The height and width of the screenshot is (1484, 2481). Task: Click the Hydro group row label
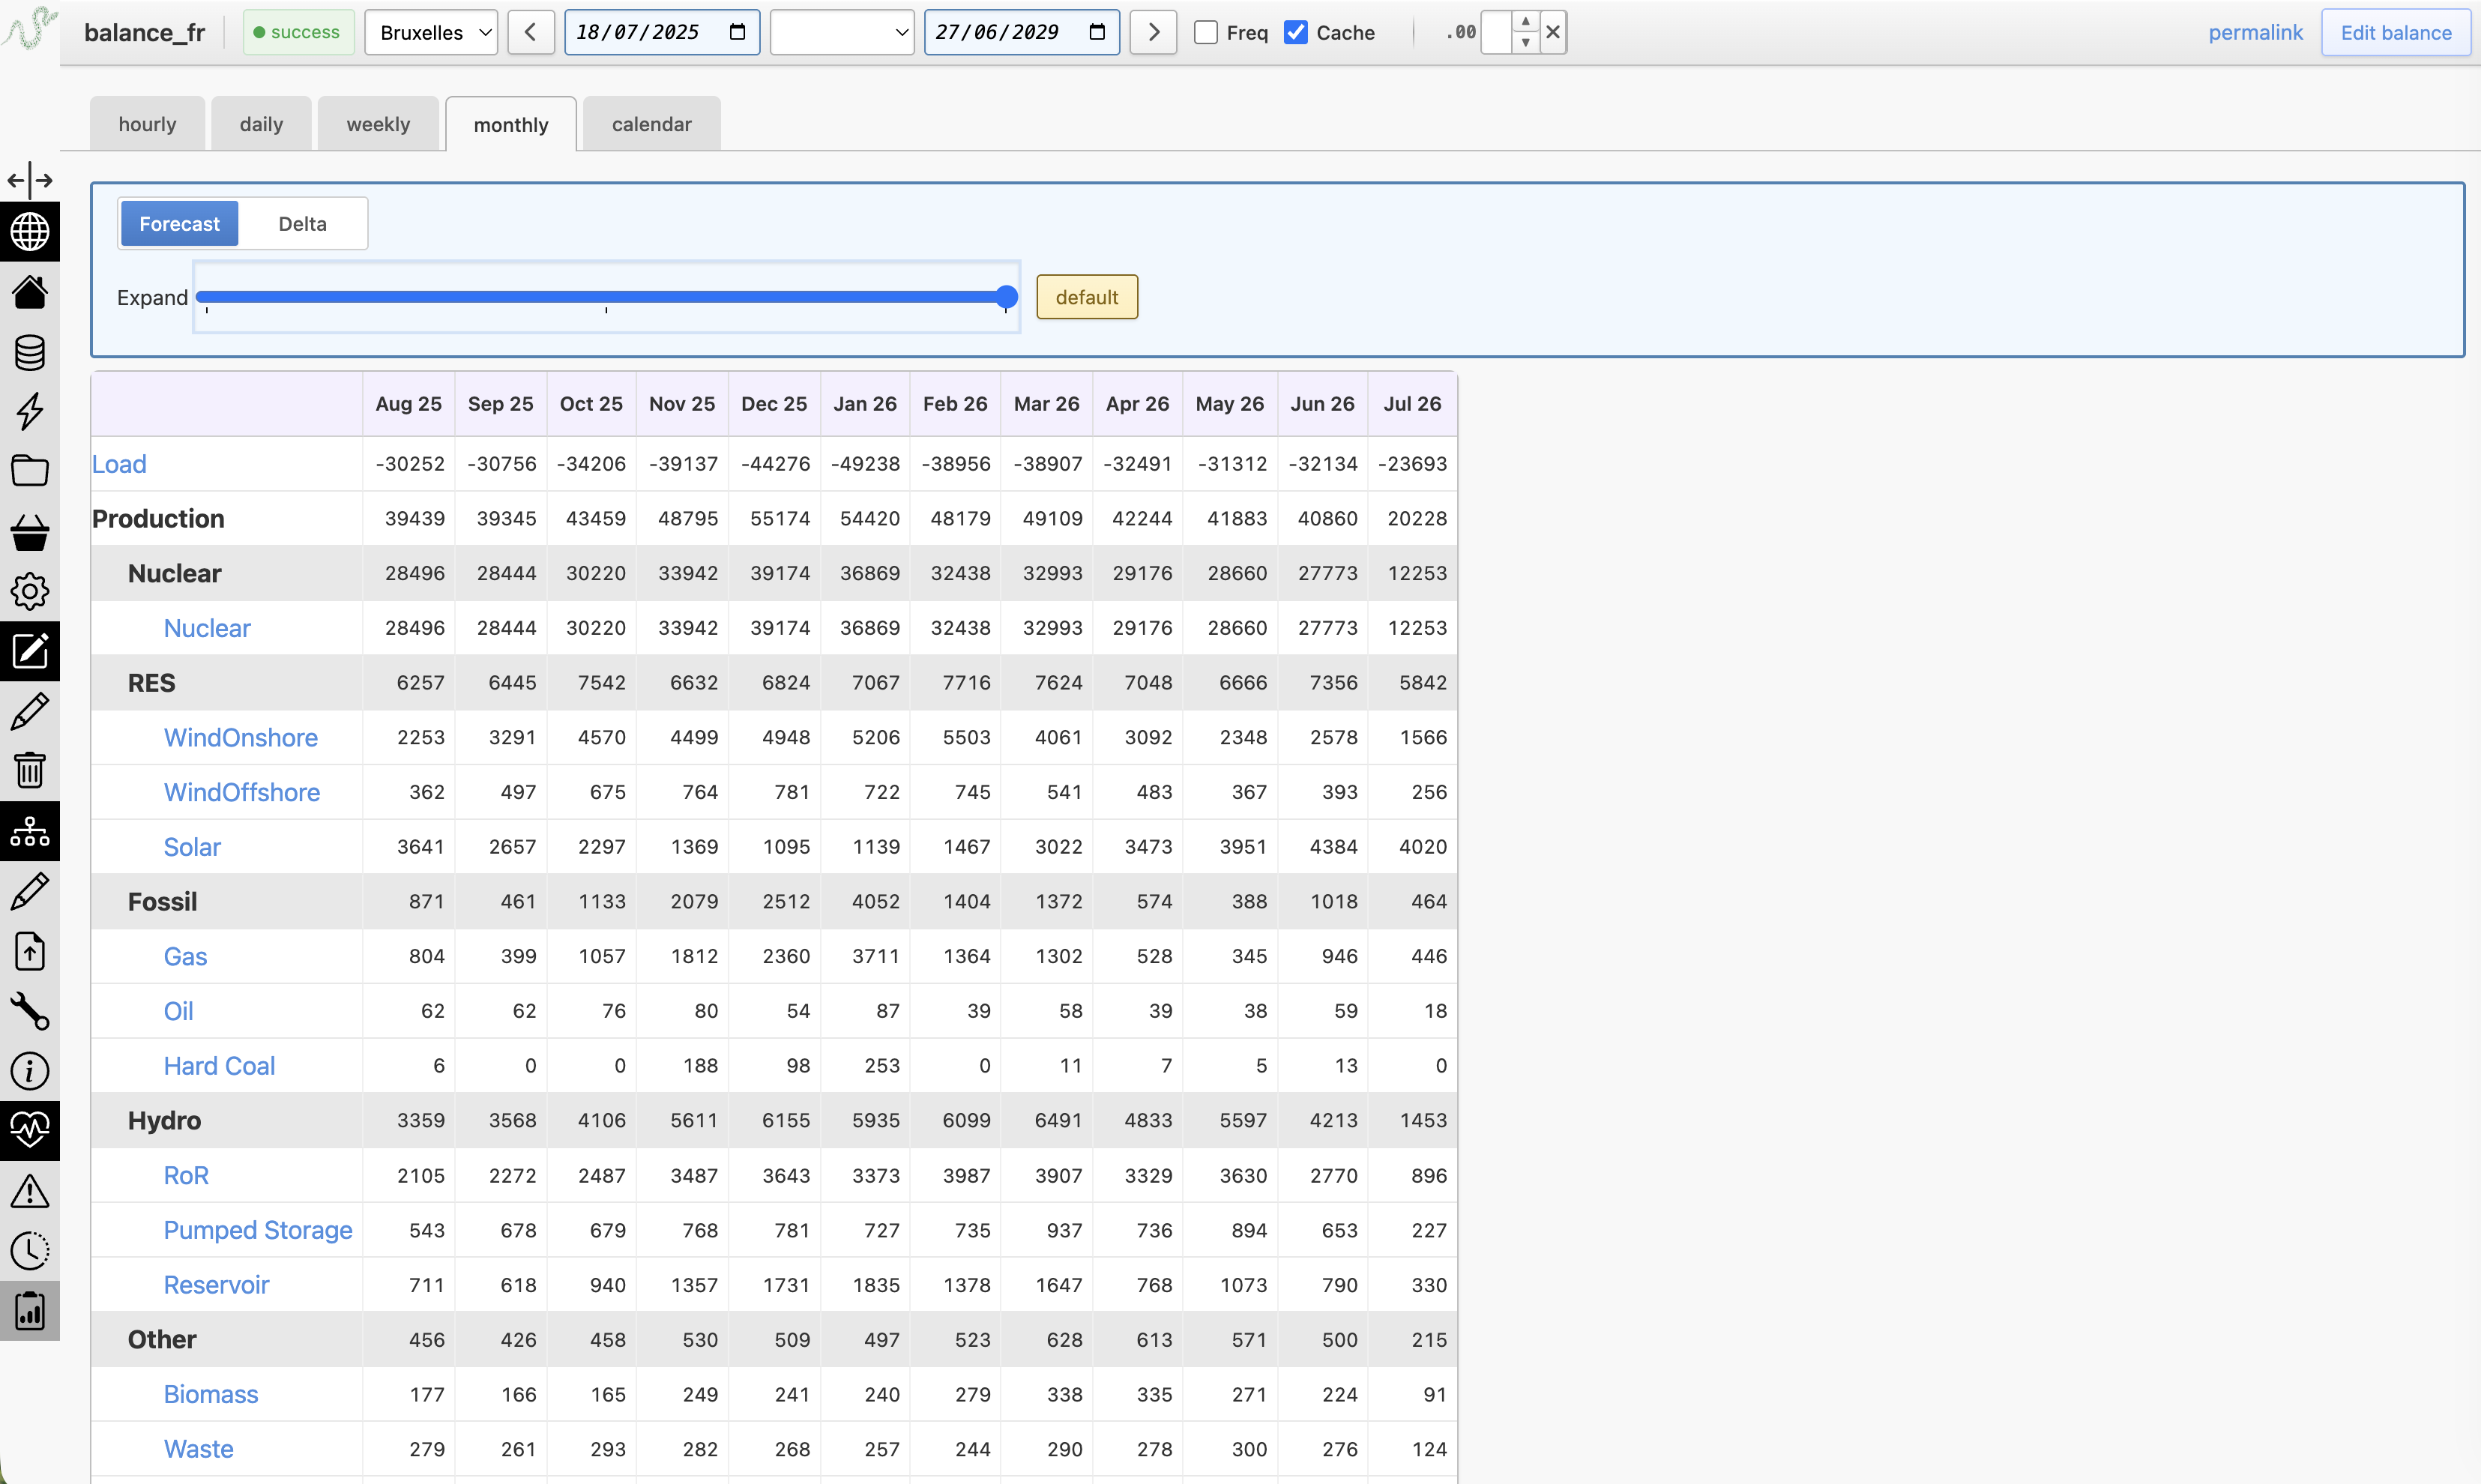(x=164, y=1121)
